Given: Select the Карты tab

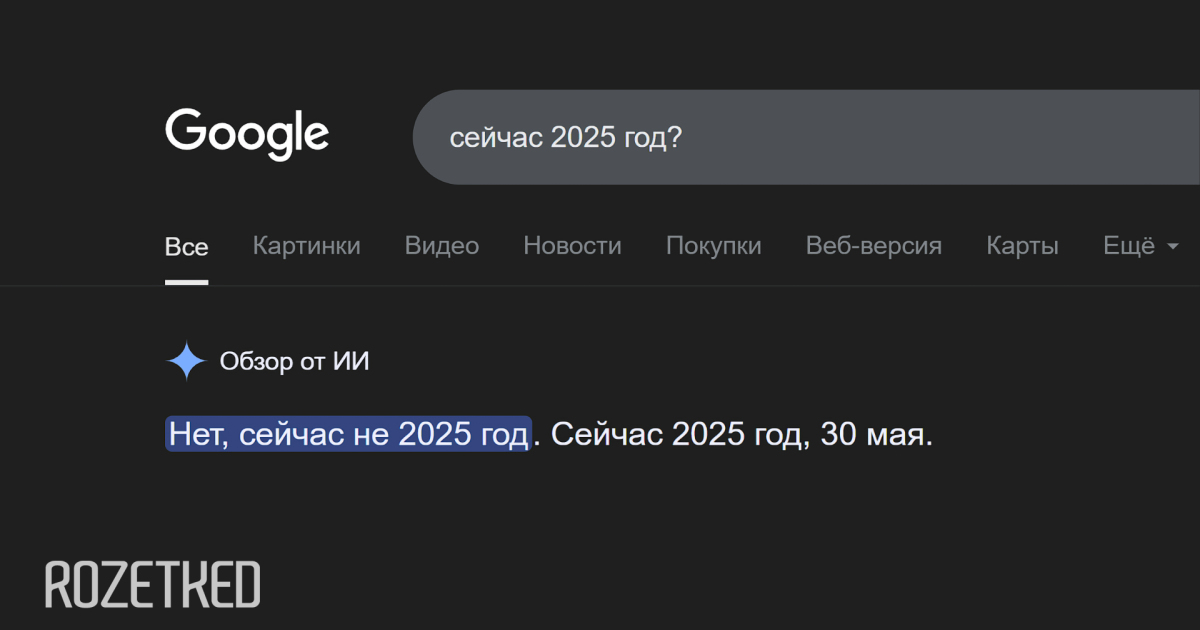Looking at the screenshot, I should pos(1022,246).
